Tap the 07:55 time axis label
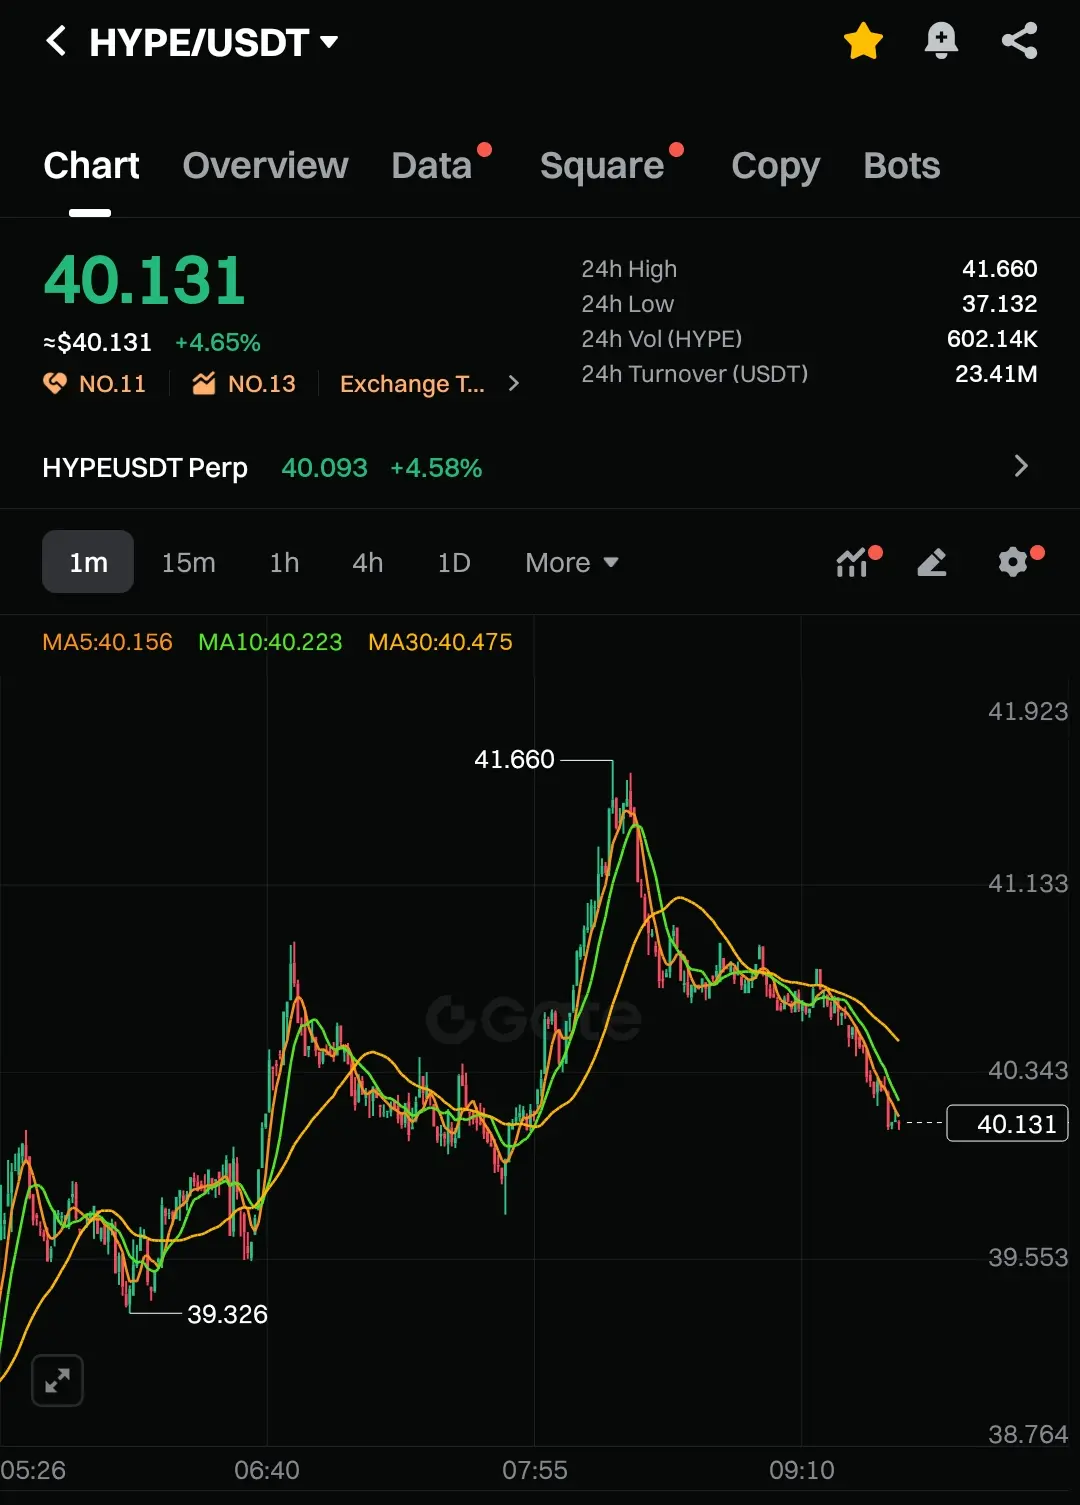 point(534,1471)
